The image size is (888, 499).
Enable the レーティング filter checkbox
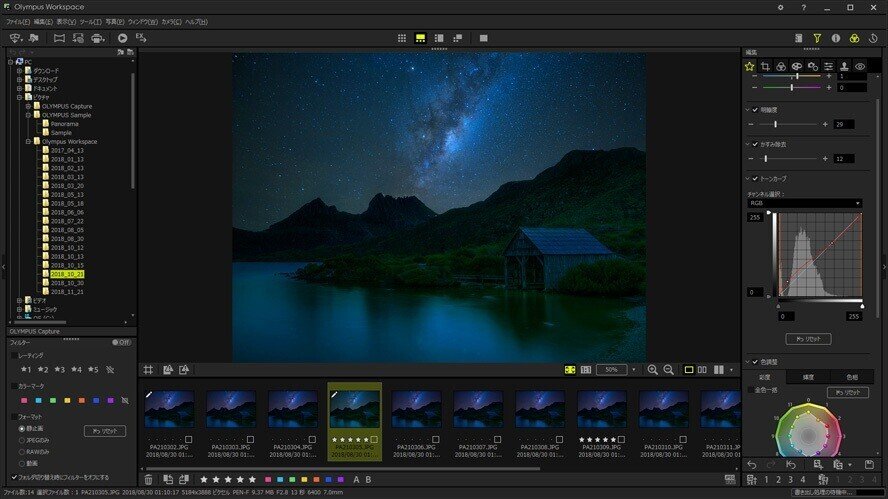[14, 356]
